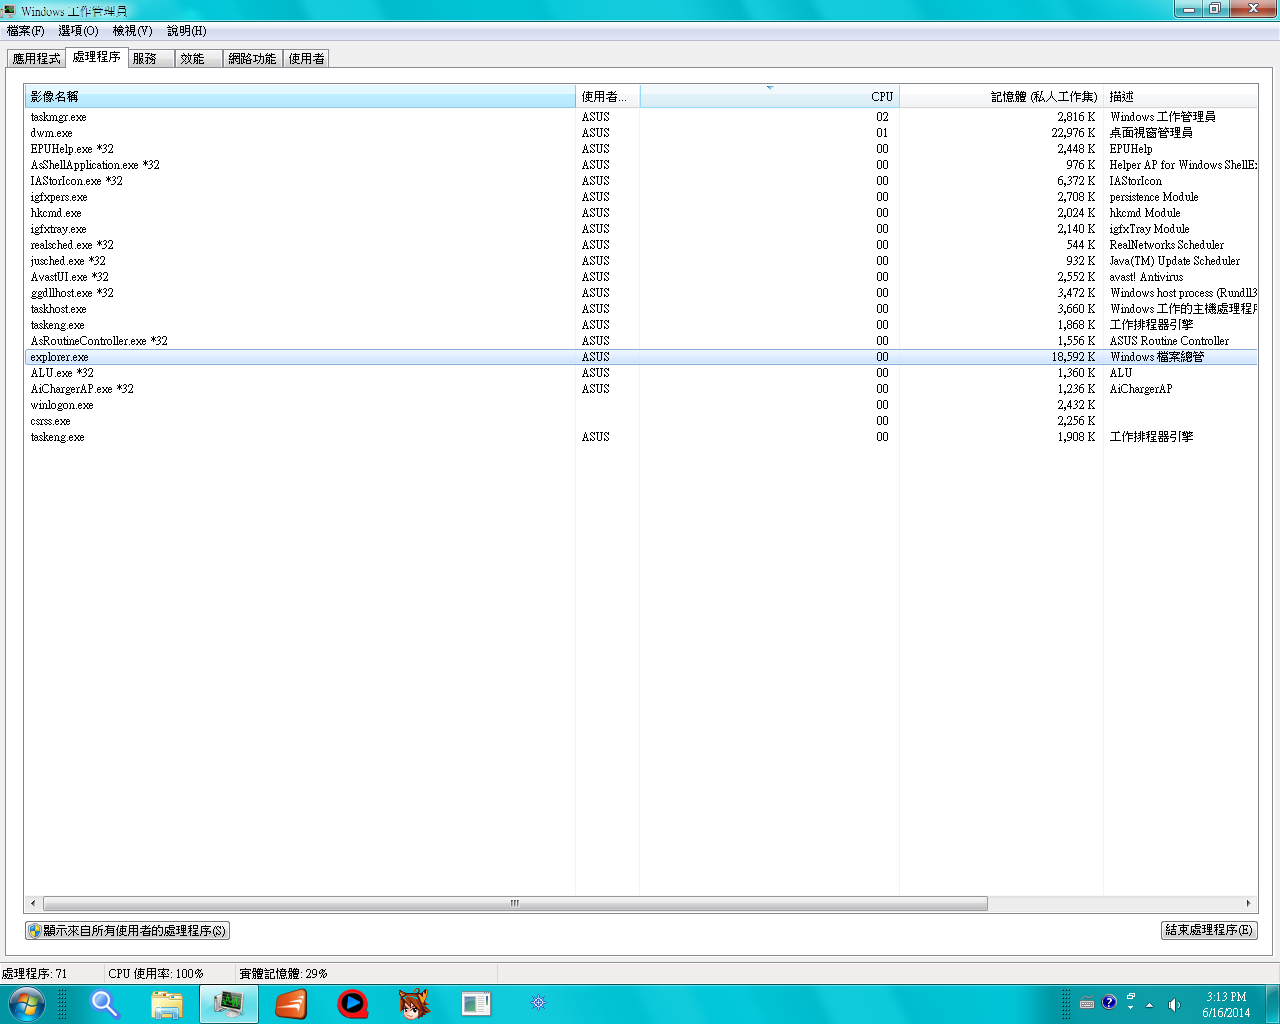
Task: Launch the orange app icon in taskbar
Action: coord(291,1003)
